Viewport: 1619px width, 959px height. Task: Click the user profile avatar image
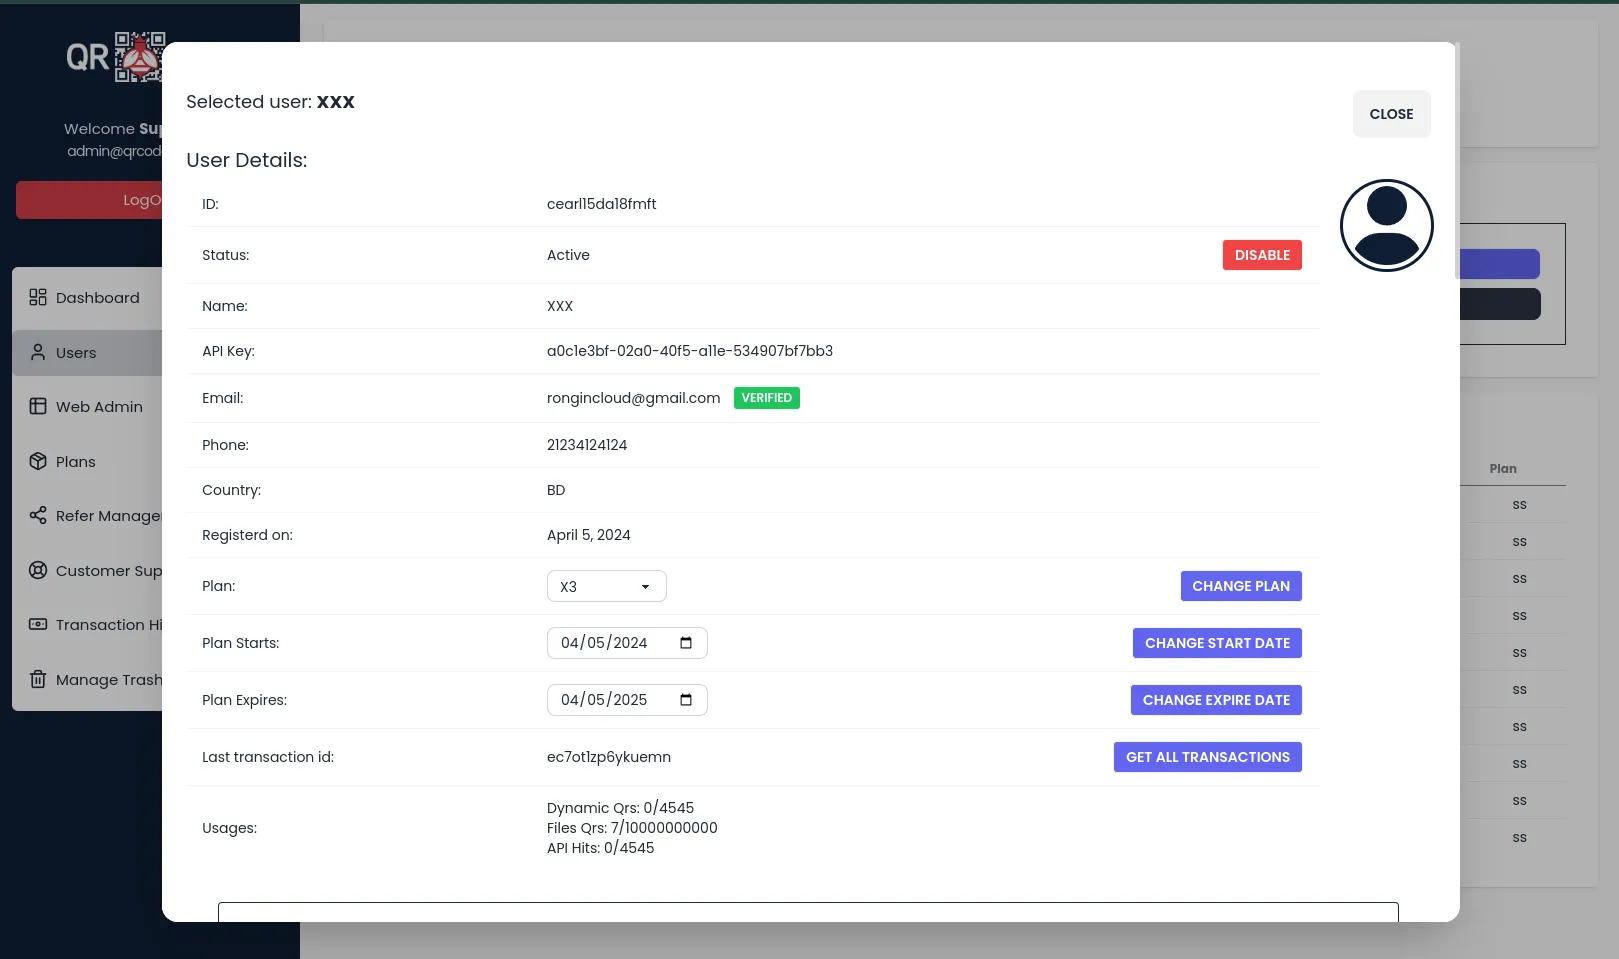coord(1386,225)
